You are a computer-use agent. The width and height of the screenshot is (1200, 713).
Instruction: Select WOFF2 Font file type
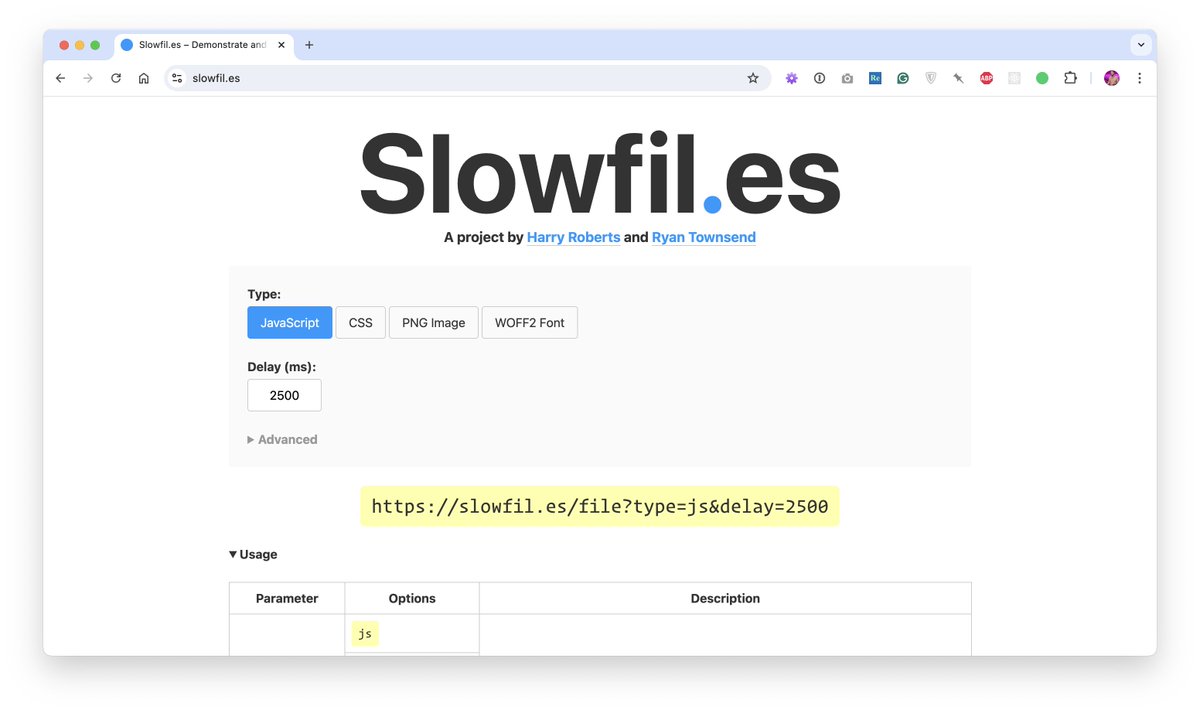point(530,323)
